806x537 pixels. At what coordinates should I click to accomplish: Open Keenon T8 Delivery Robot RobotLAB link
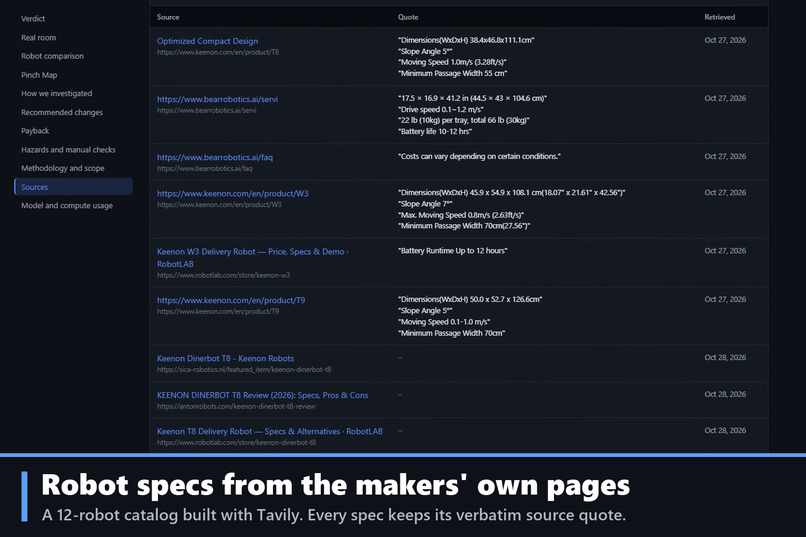270,431
